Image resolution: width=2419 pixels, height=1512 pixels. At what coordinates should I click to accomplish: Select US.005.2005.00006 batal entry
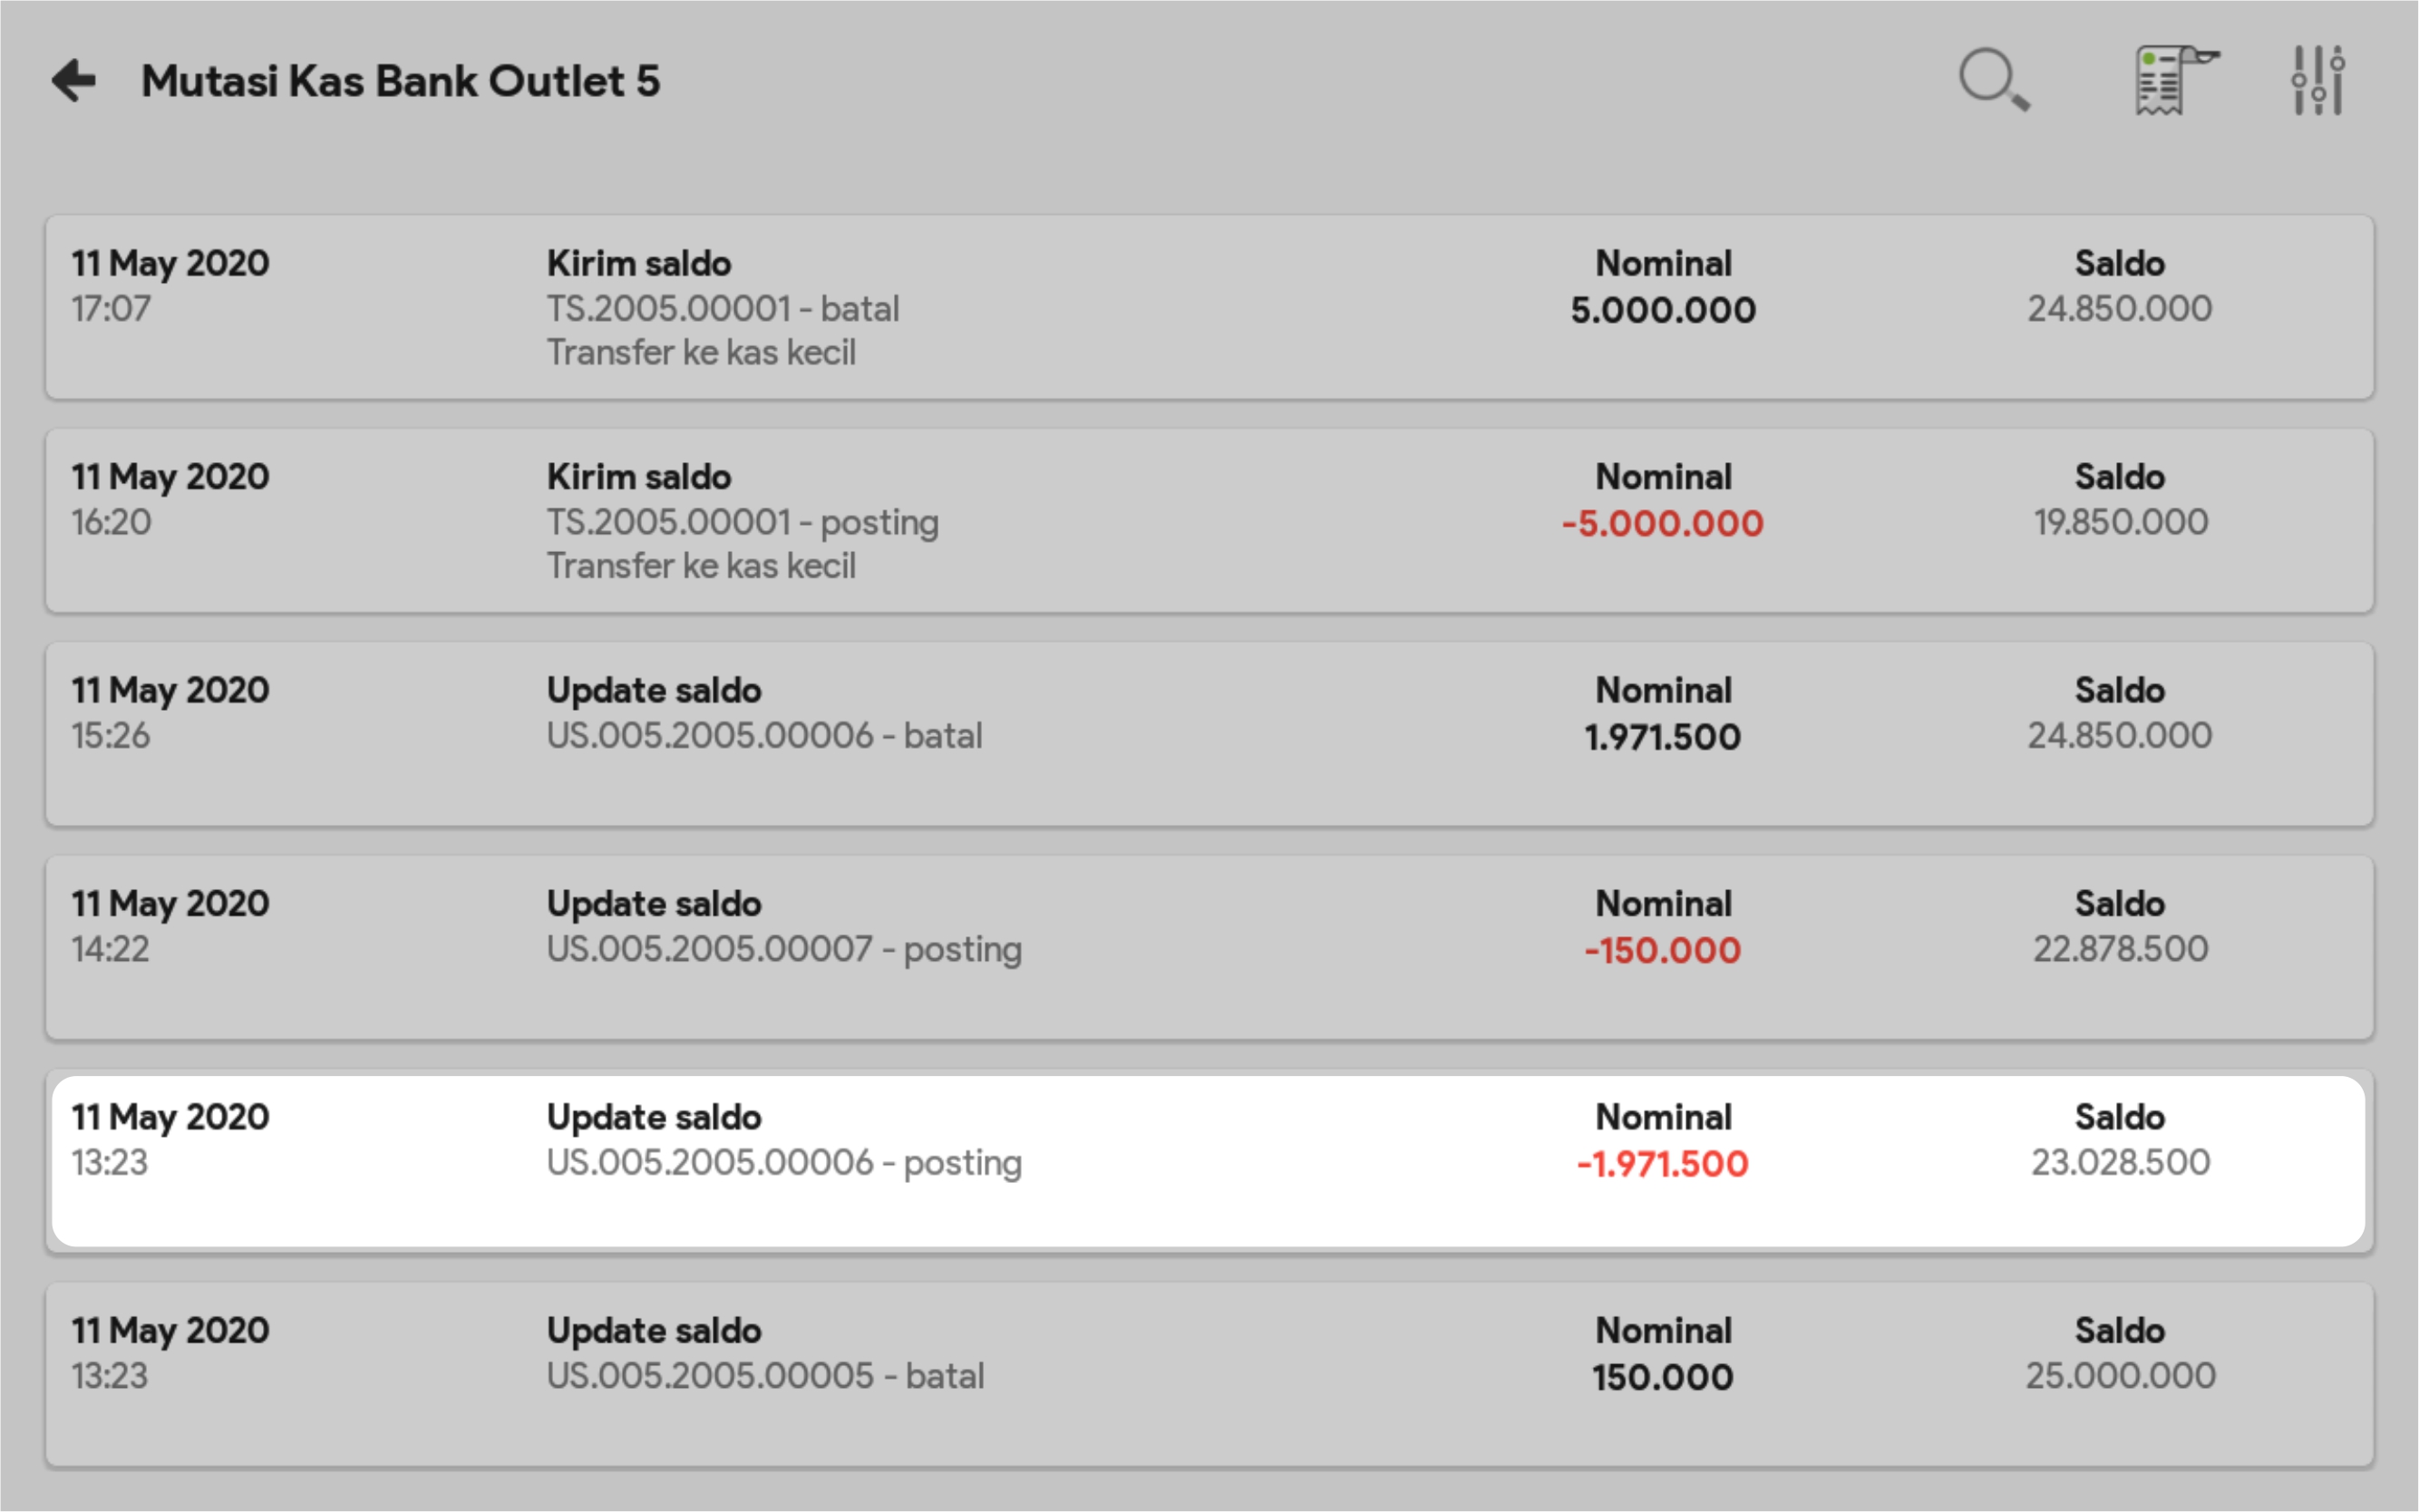click(763, 736)
